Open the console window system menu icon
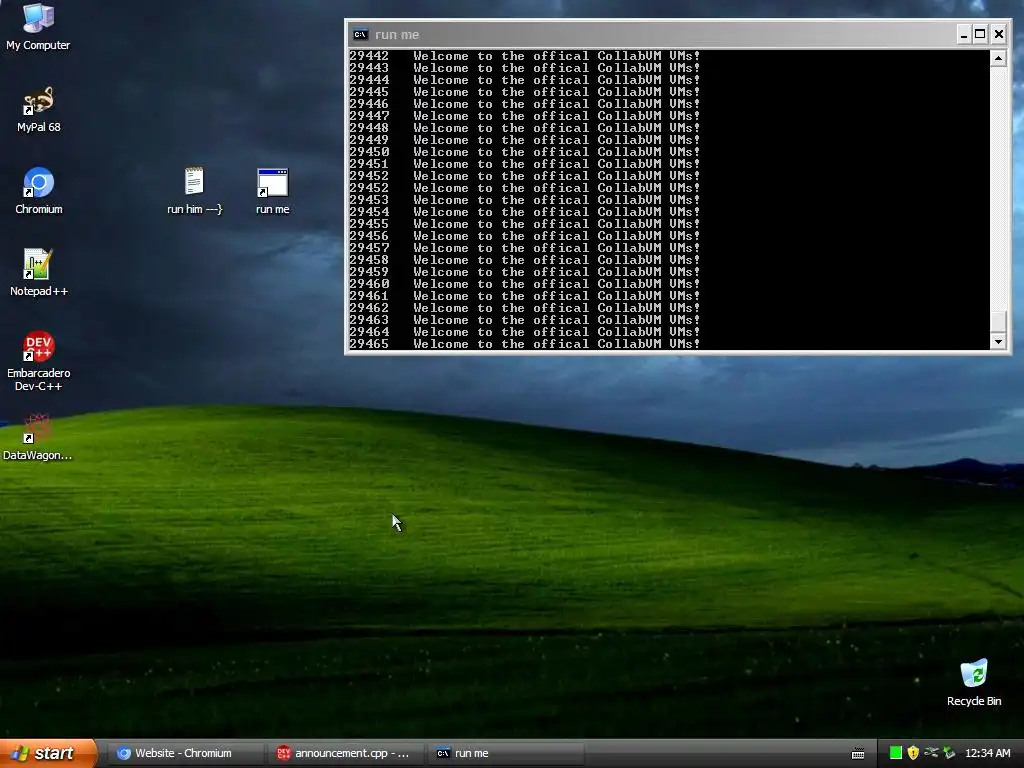 pyautogui.click(x=360, y=35)
